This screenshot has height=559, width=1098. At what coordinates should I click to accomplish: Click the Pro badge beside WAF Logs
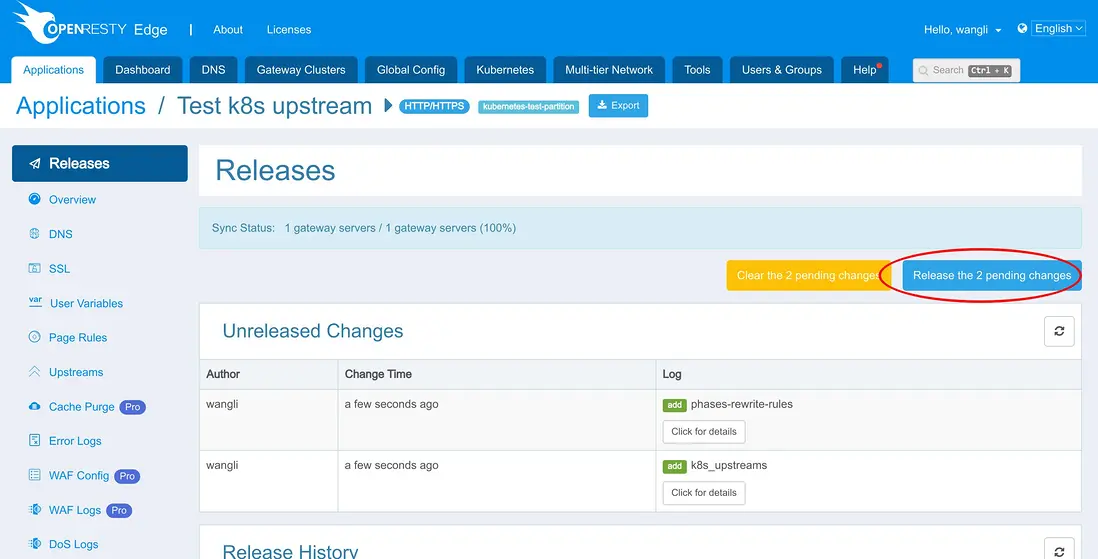pos(119,511)
